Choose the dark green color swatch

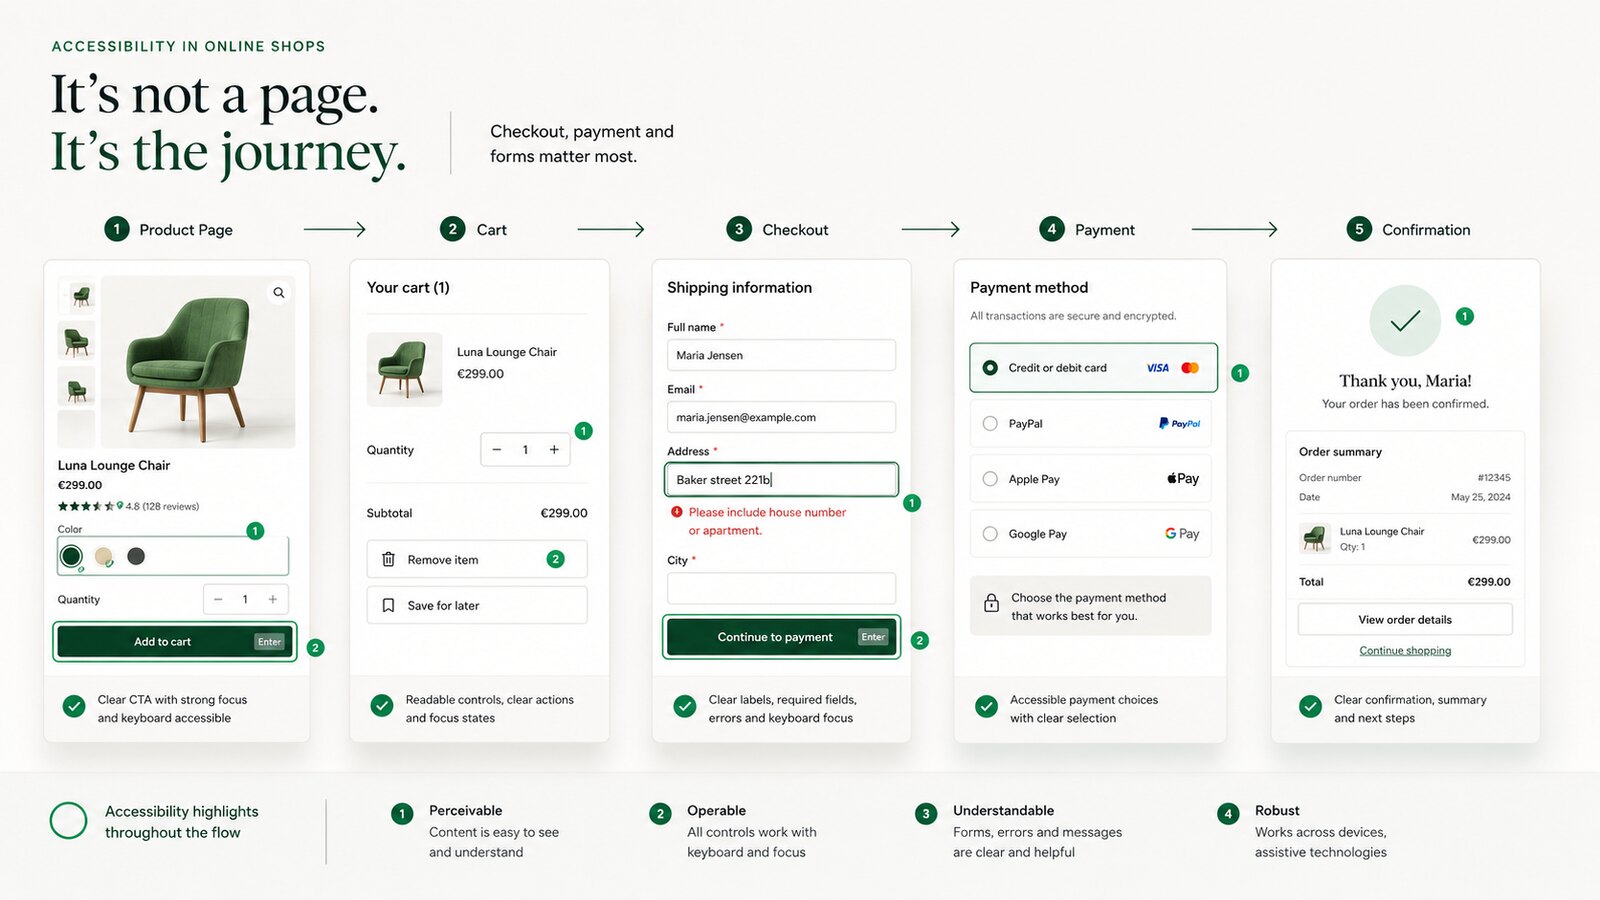point(71,556)
